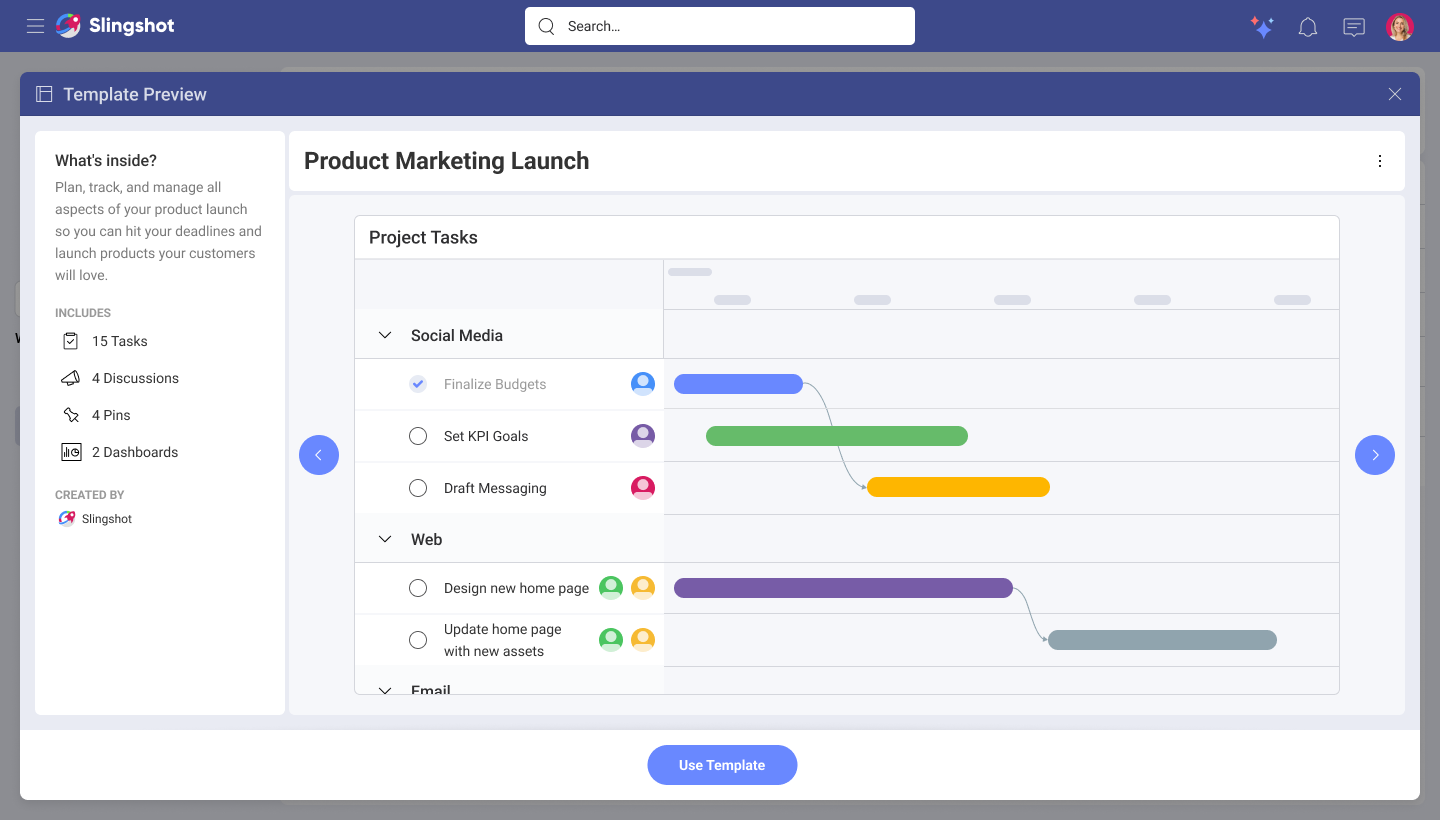Click the 2 Dashboards label
1440x820 pixels.
[135, 452]
